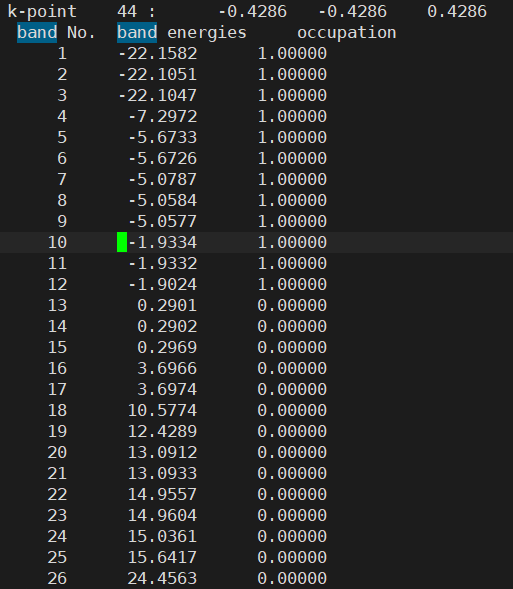Click the 'occupation' column header

pyautogui.click(x=347, y=33)
